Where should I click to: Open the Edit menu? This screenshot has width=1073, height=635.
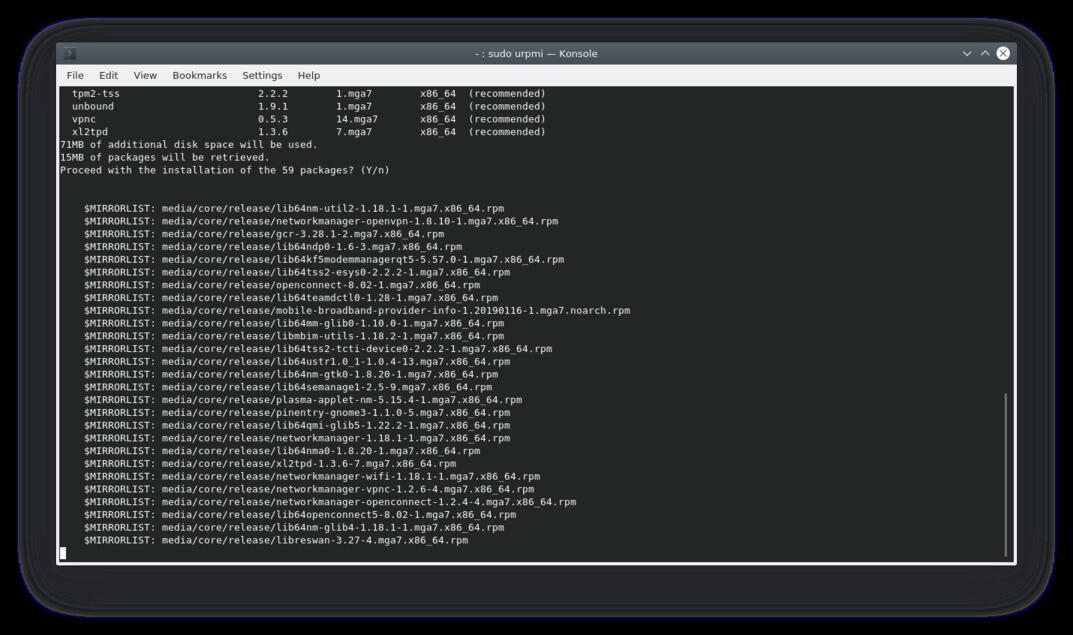point(108,75)
